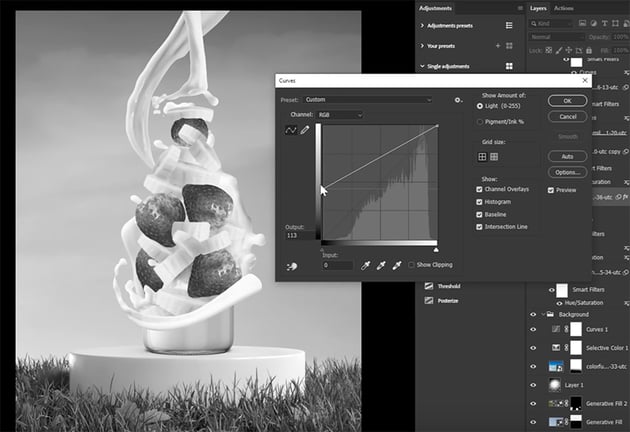Expand the Your presets section
Screen dimensions: 630x432
[x=422, y=46]
